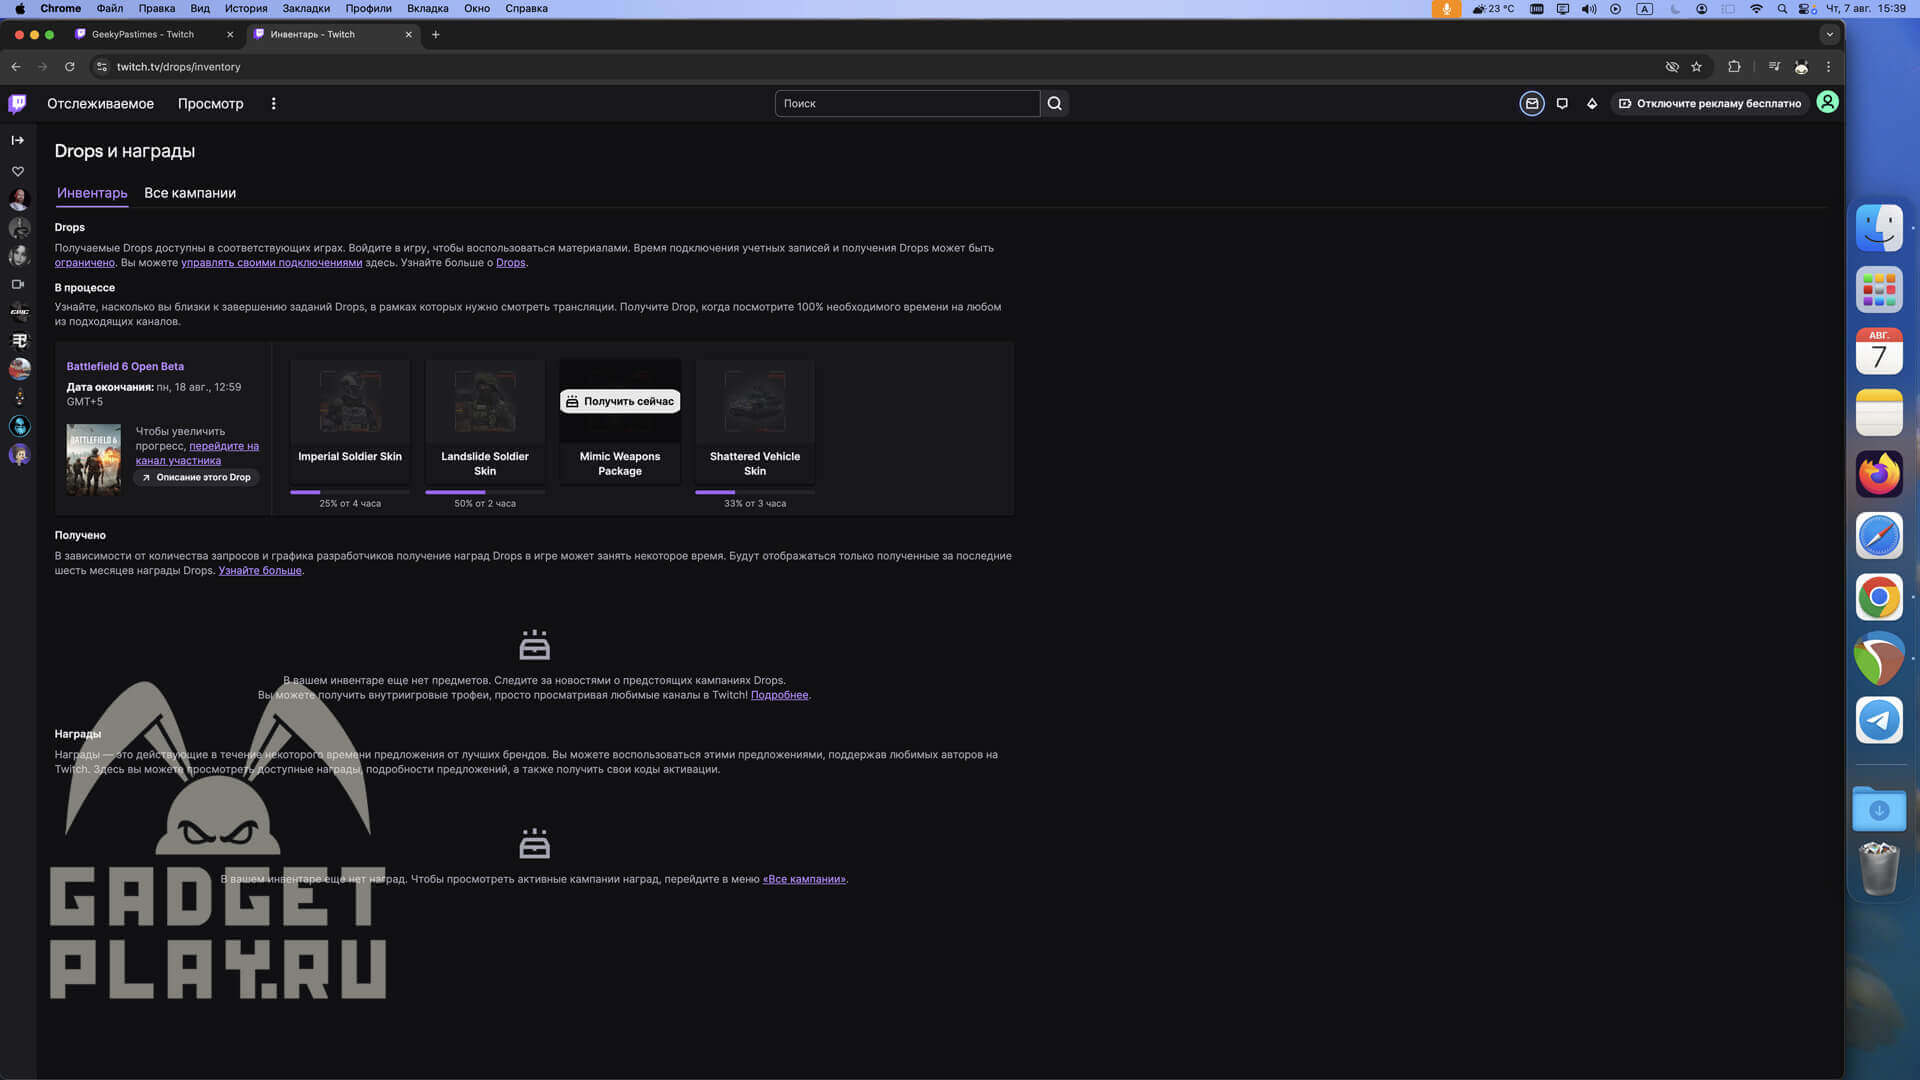Open Отслеживаемое in the top navigation
This screenshot has height=1080, width=1920.
[x=100, y=103]
